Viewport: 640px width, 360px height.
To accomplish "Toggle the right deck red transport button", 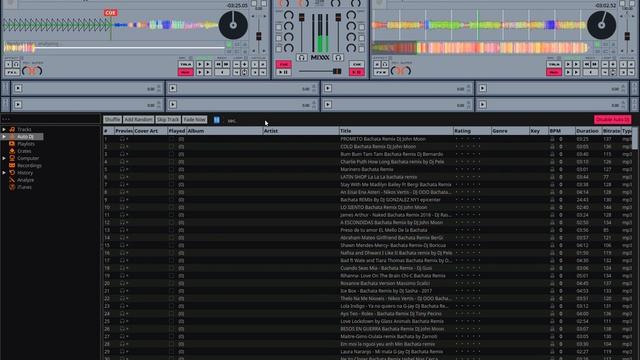I will 553,72.
